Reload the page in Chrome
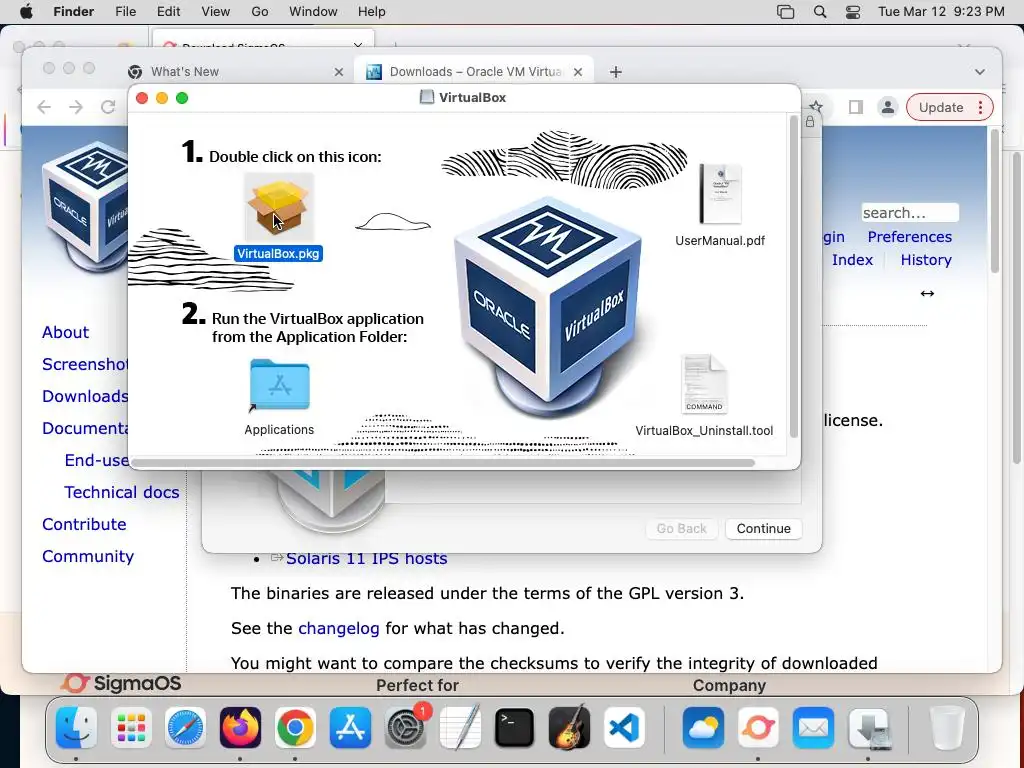The height and width of the screenshot is (768, 1024). (x=108, y=107)
